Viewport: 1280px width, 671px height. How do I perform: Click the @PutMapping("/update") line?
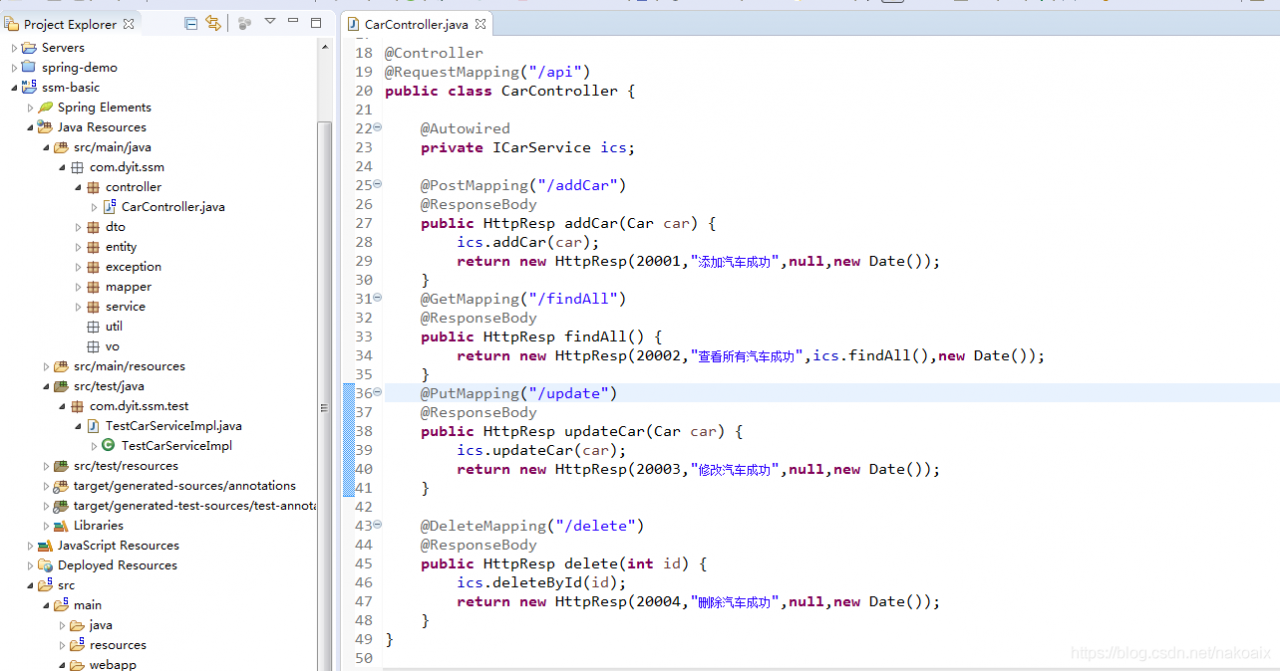pyautogui.click(x=518, y=393)
